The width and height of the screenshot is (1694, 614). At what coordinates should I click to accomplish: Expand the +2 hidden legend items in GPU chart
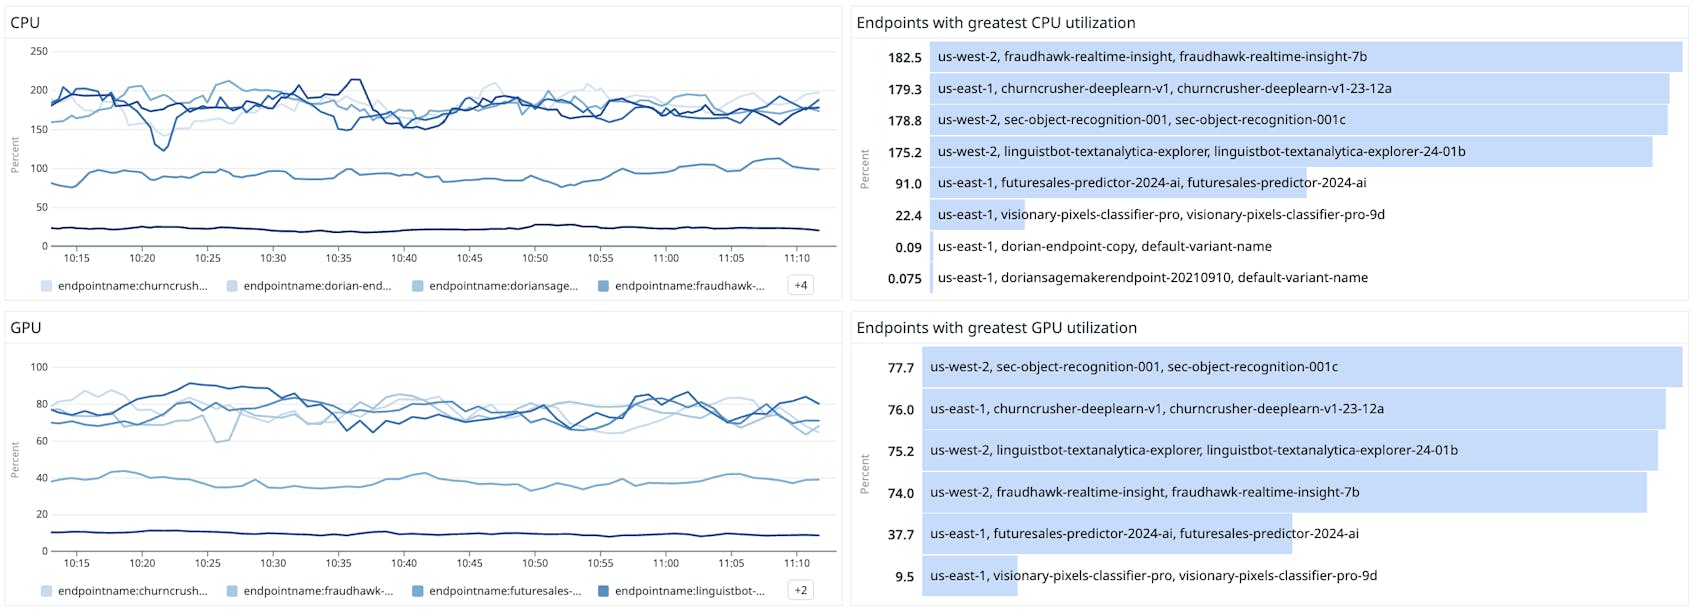pos(801,590)
